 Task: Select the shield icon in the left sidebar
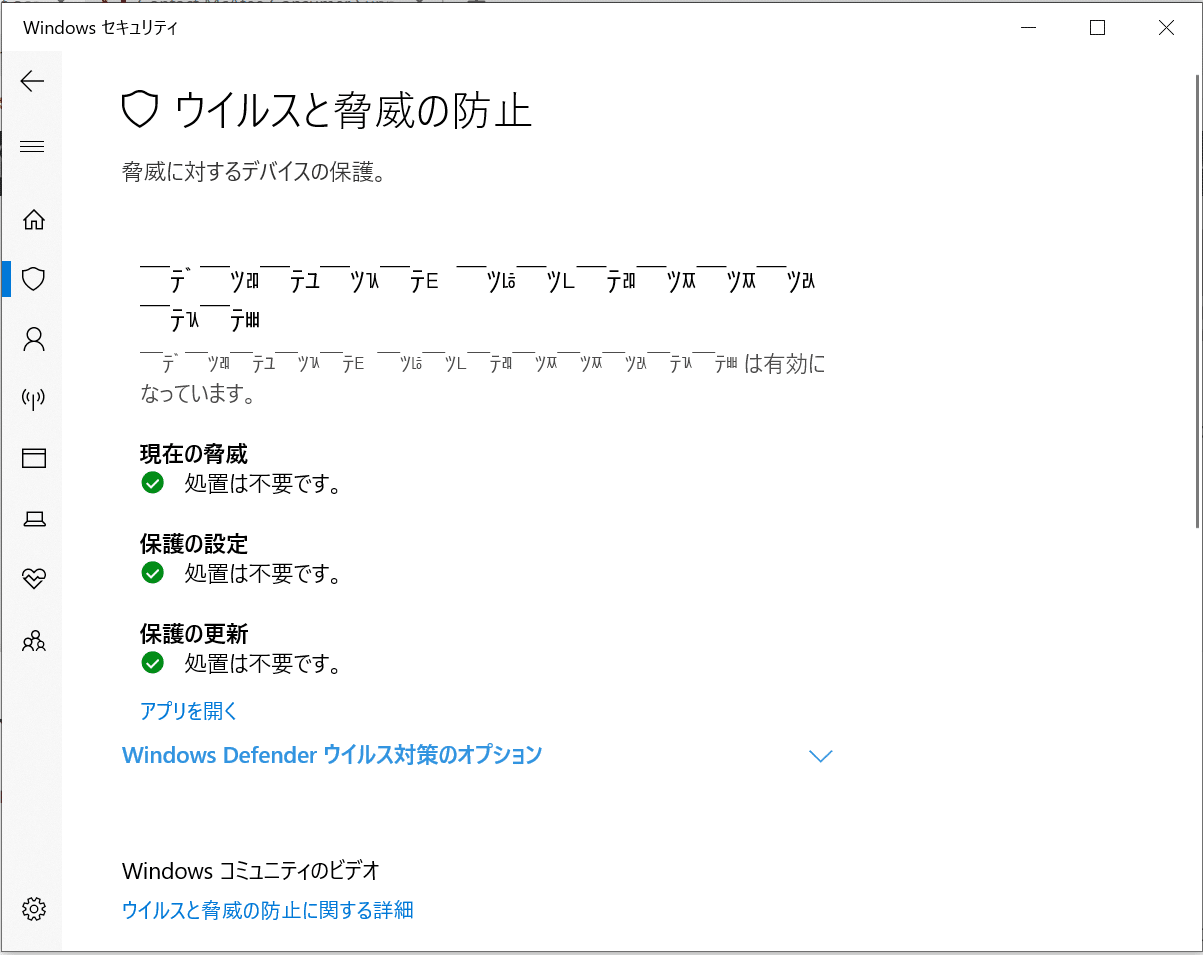(x=34, y=279)
